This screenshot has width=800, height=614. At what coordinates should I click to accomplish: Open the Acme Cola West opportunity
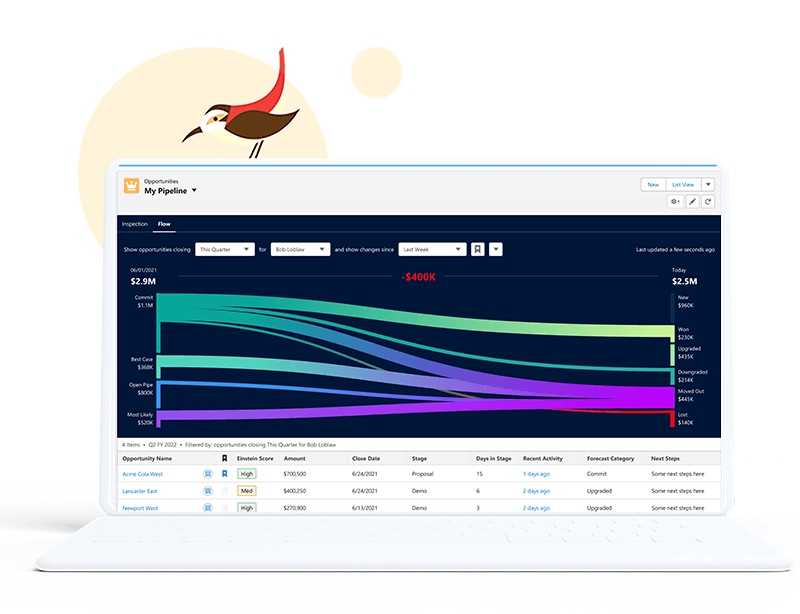[142, 474]
